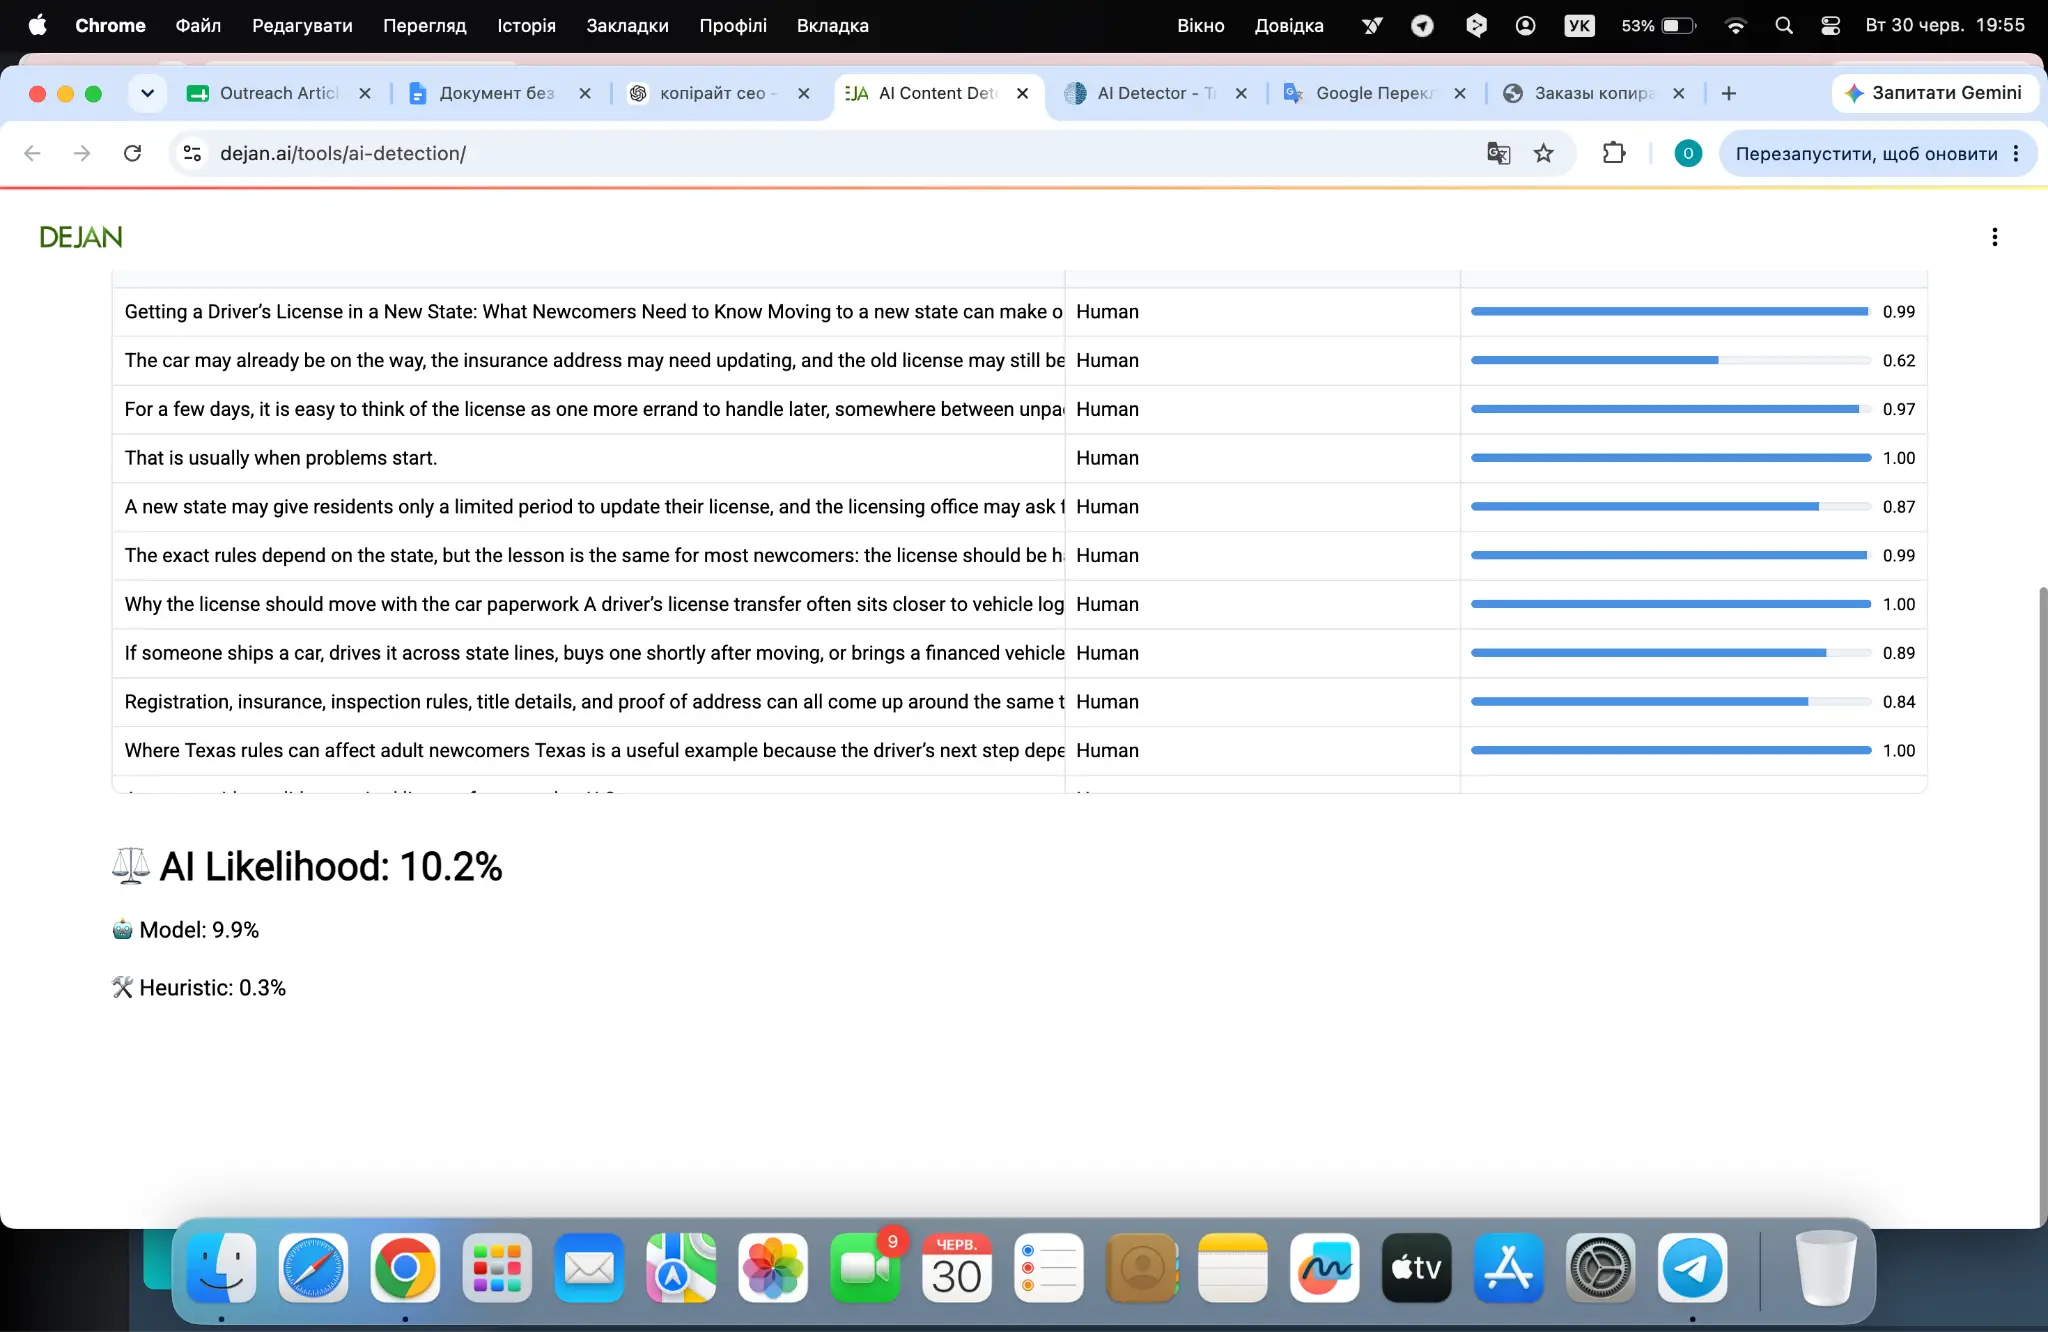
Task: Click the DEJAN logo
Action: (x=81, y=237)
